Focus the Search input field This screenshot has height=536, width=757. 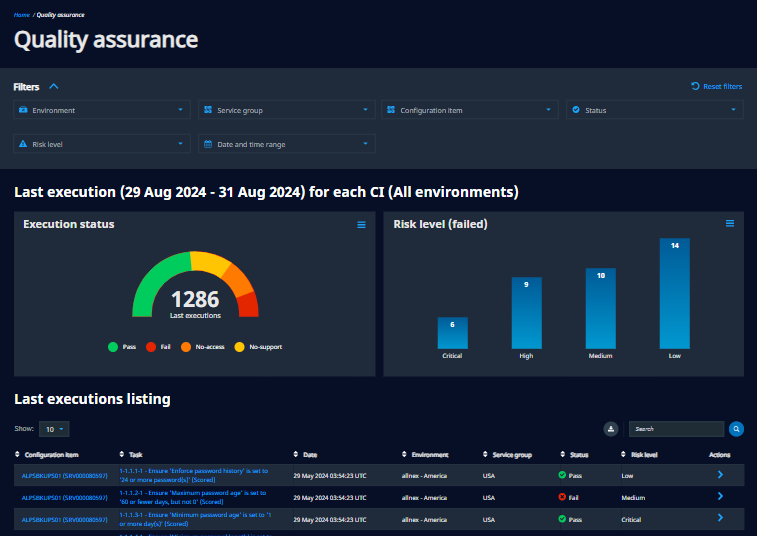[676, 429]
